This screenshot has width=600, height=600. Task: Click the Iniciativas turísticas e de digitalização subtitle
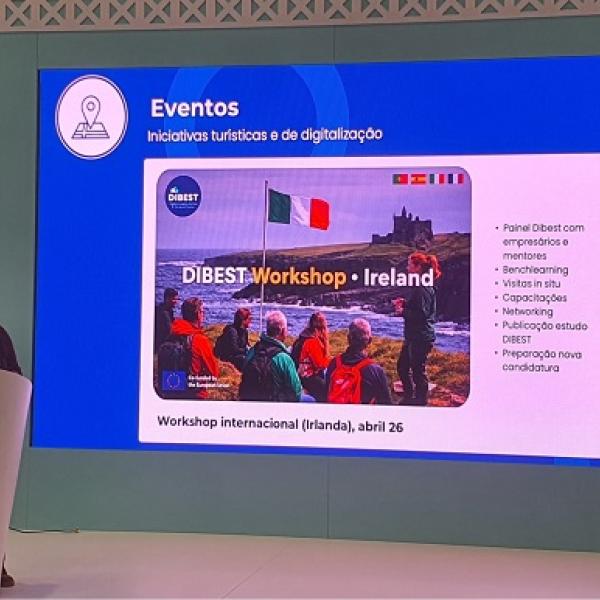coord(264,134)
